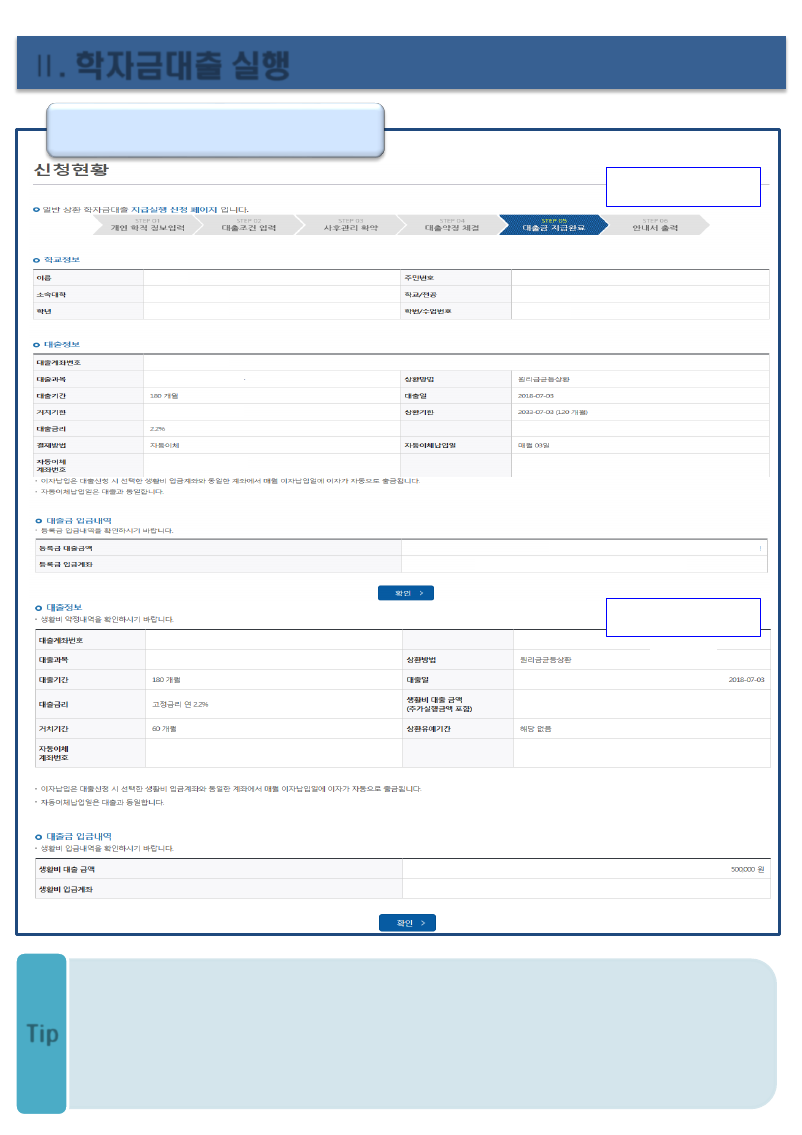Viewport: 802px width, 1135px height.
Task: Click bullet icon before 일반 상환 학자금대출 line
Action: coord(37,209)
